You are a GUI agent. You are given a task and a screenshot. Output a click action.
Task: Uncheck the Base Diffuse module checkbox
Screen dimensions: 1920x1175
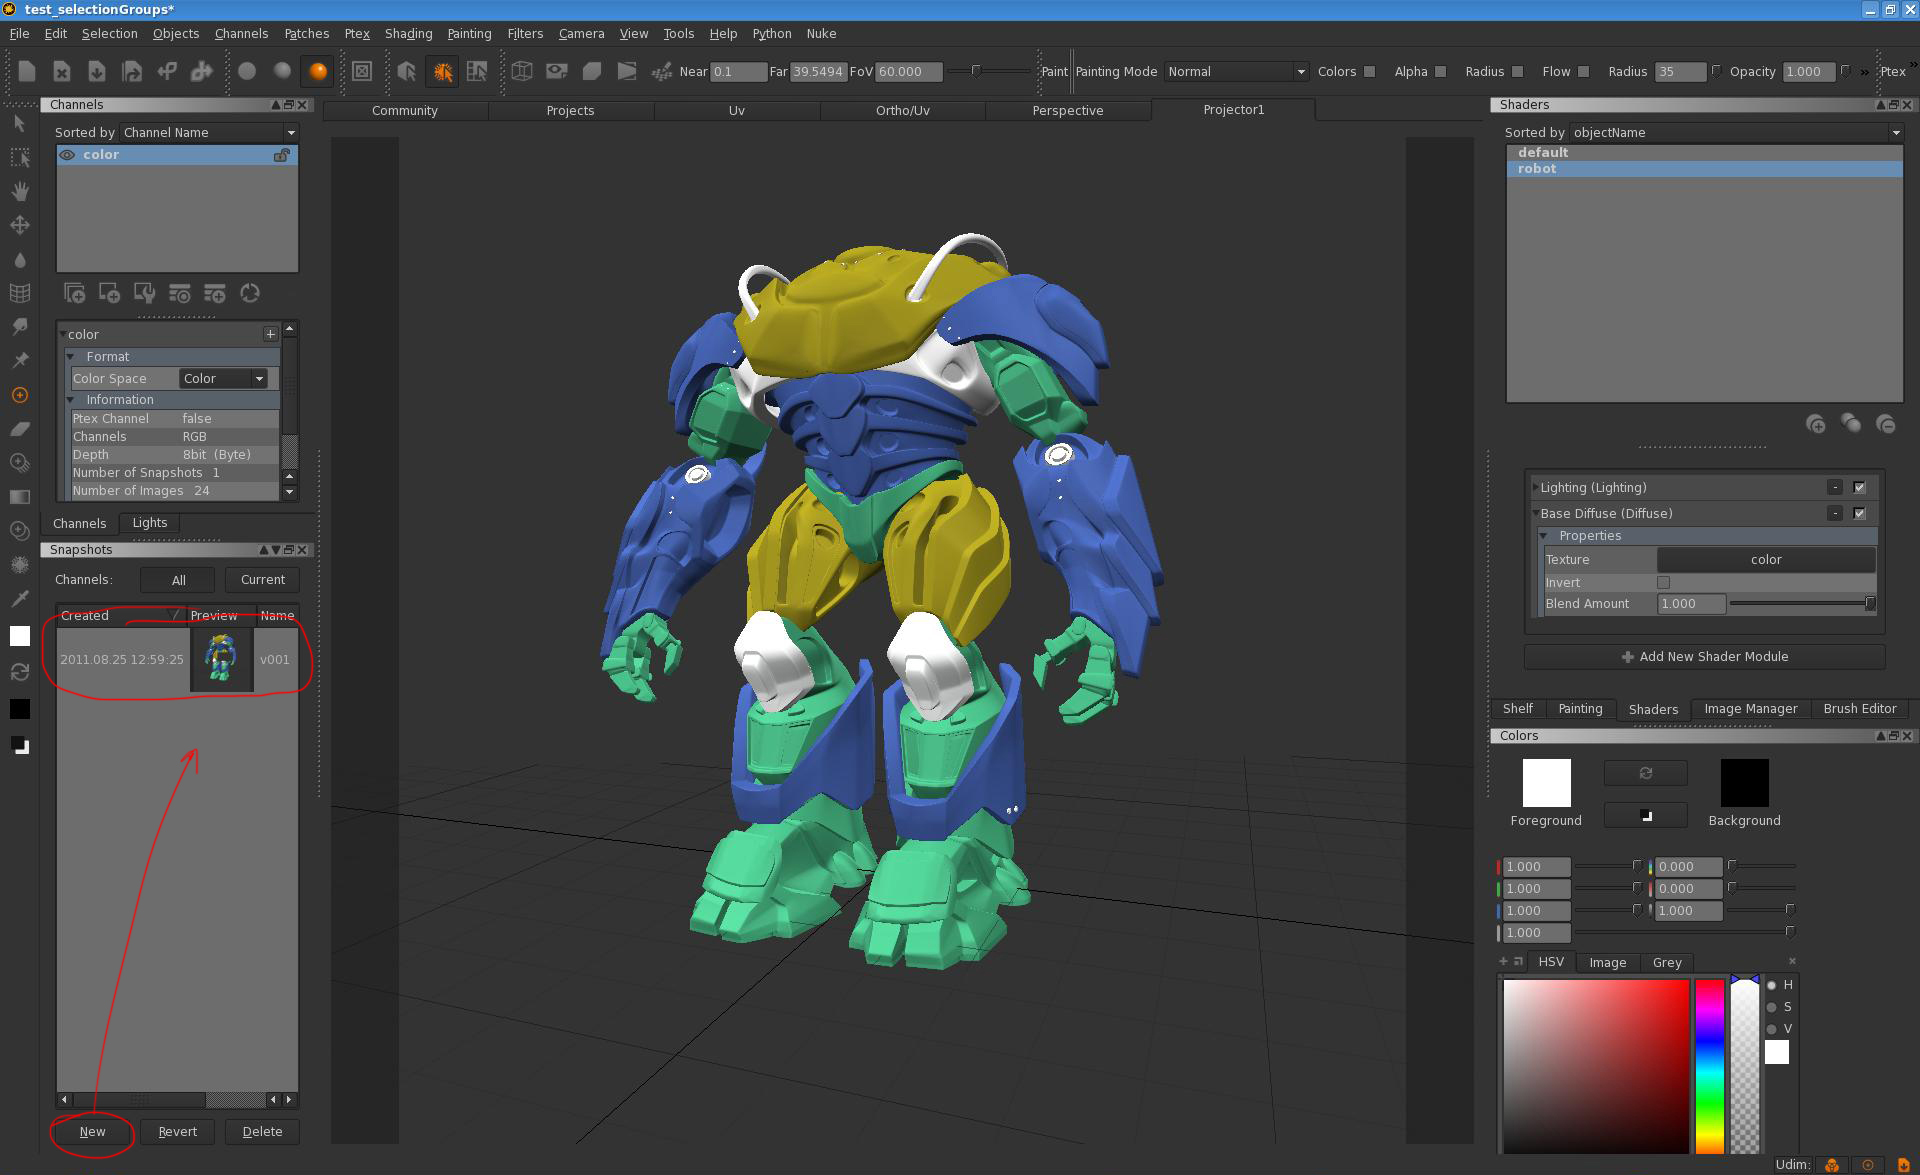pos(1859,513)
